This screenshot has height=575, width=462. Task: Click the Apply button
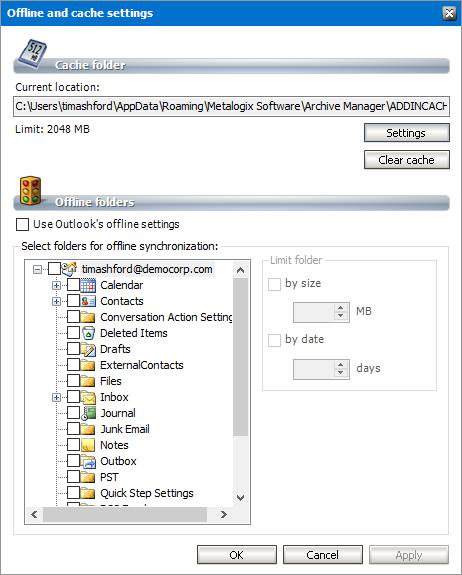click(409, 555)
